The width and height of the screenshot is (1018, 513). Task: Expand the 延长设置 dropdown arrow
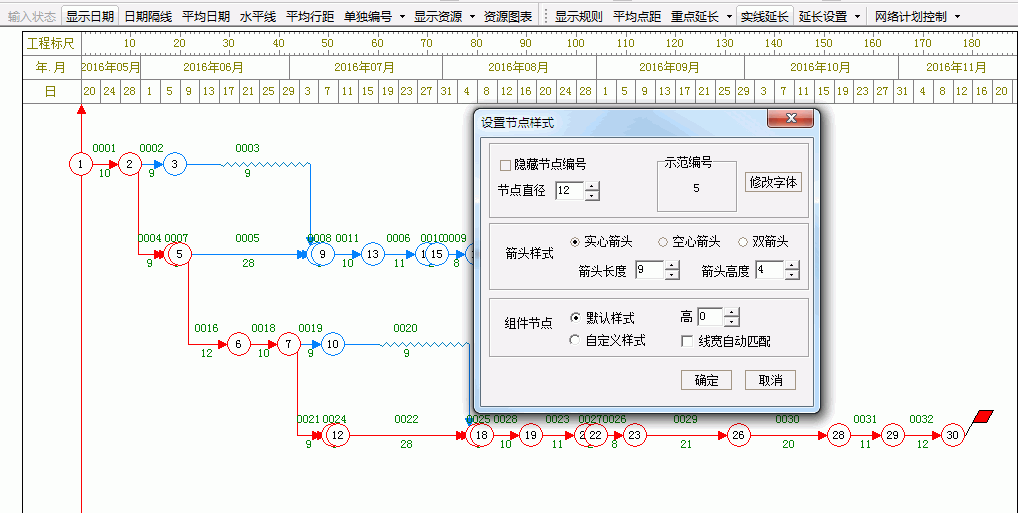pos(858,16)
